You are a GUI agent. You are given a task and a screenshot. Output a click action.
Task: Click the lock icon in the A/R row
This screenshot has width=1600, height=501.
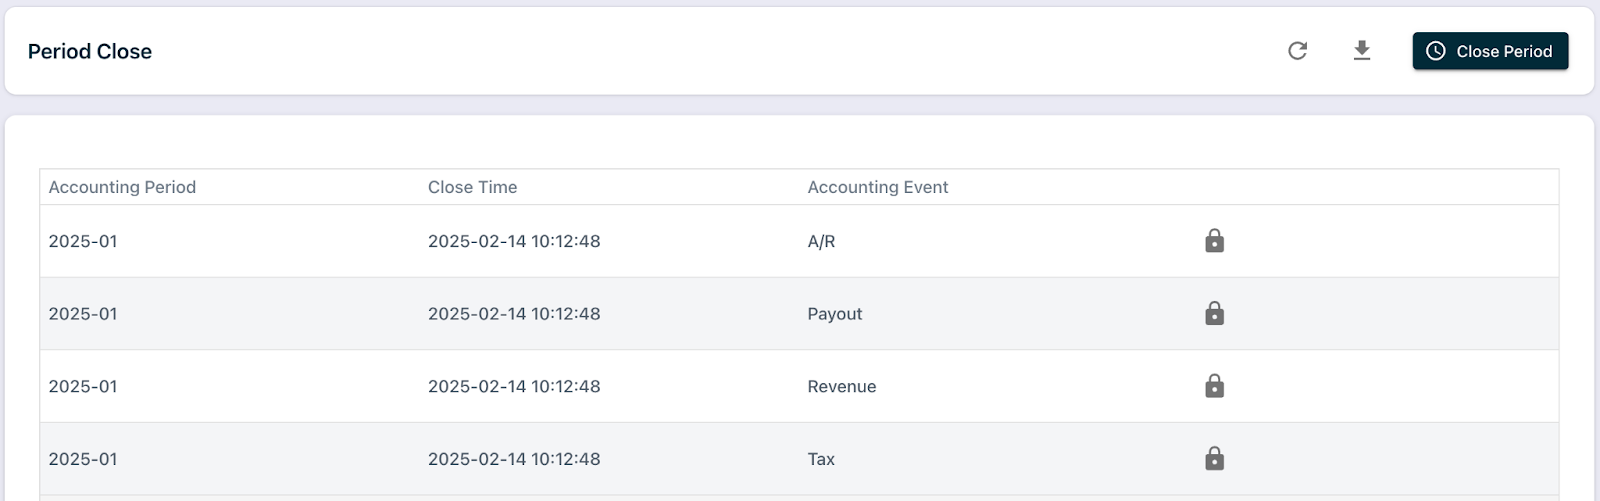tap(1214, 241)
